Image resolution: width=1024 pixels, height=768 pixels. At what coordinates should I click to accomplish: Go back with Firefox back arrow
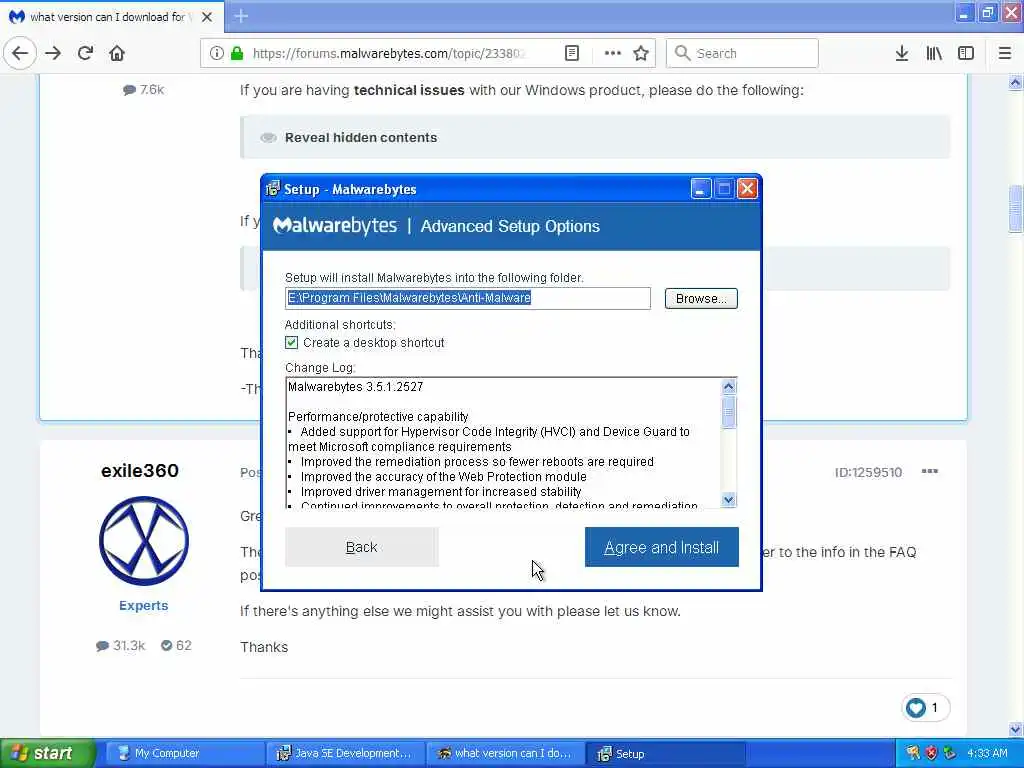pos(20,53)
